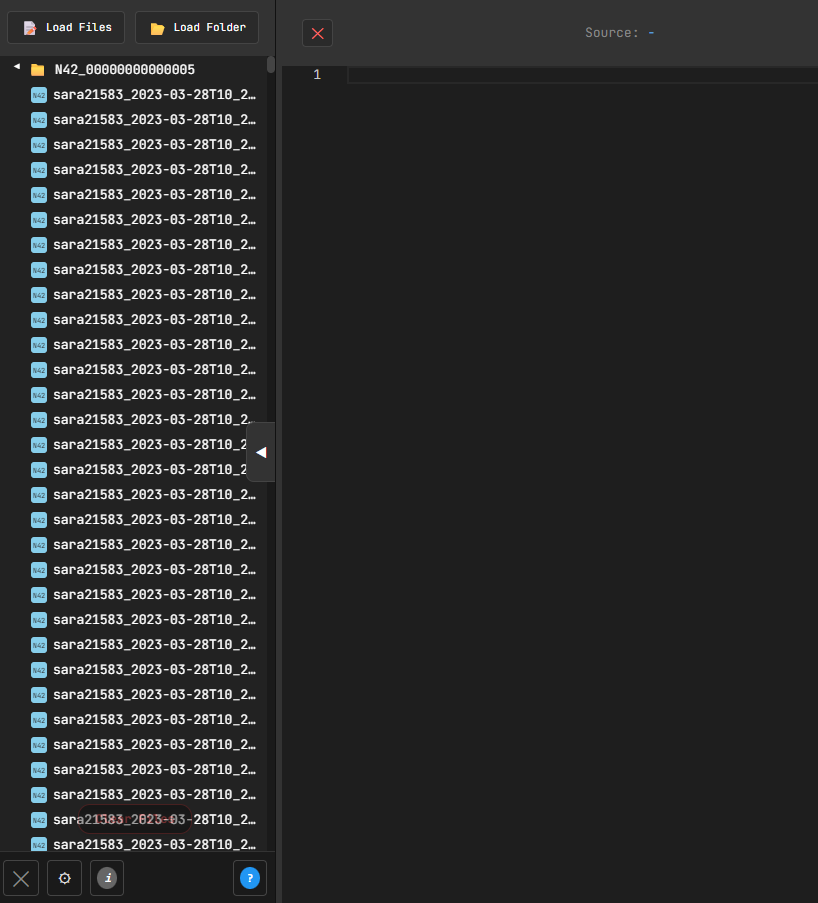Image resolution: width=818 pixels, height=903 pixels.
Task: Click into the empty editor on line 1
Action: (580, 75)
